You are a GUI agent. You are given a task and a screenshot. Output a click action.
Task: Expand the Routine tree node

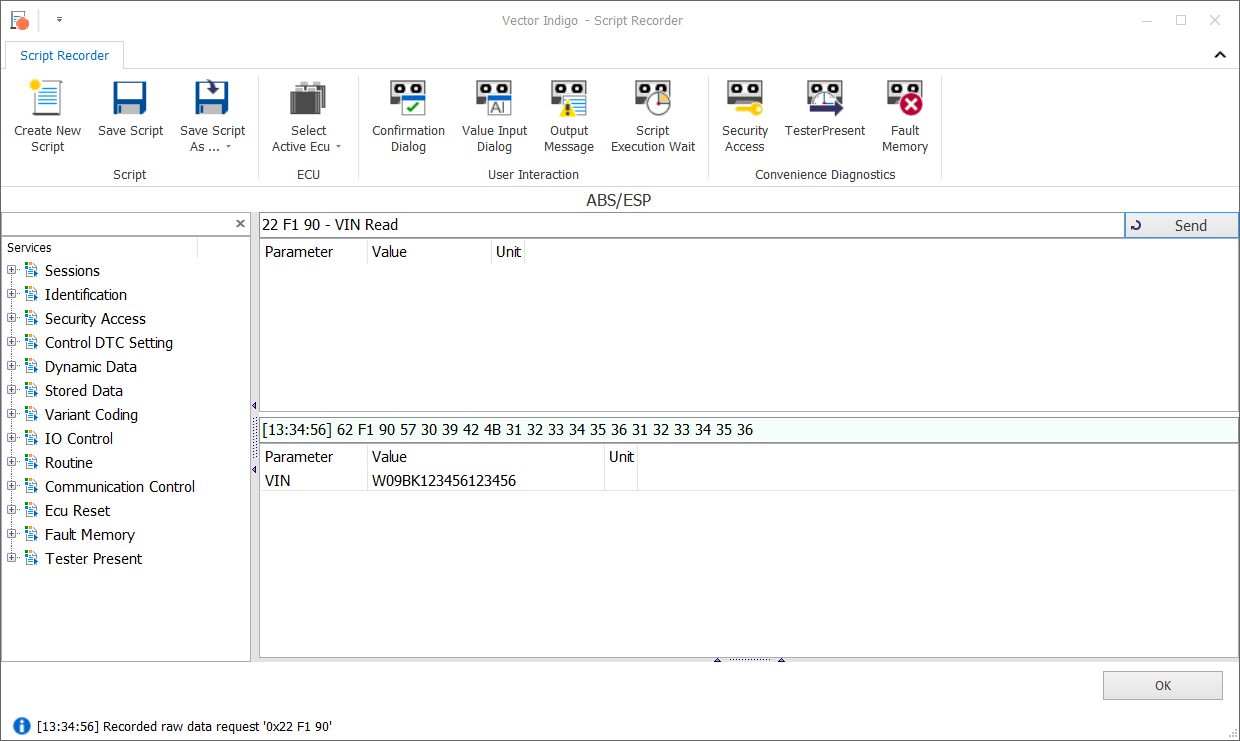click(12, 462)
